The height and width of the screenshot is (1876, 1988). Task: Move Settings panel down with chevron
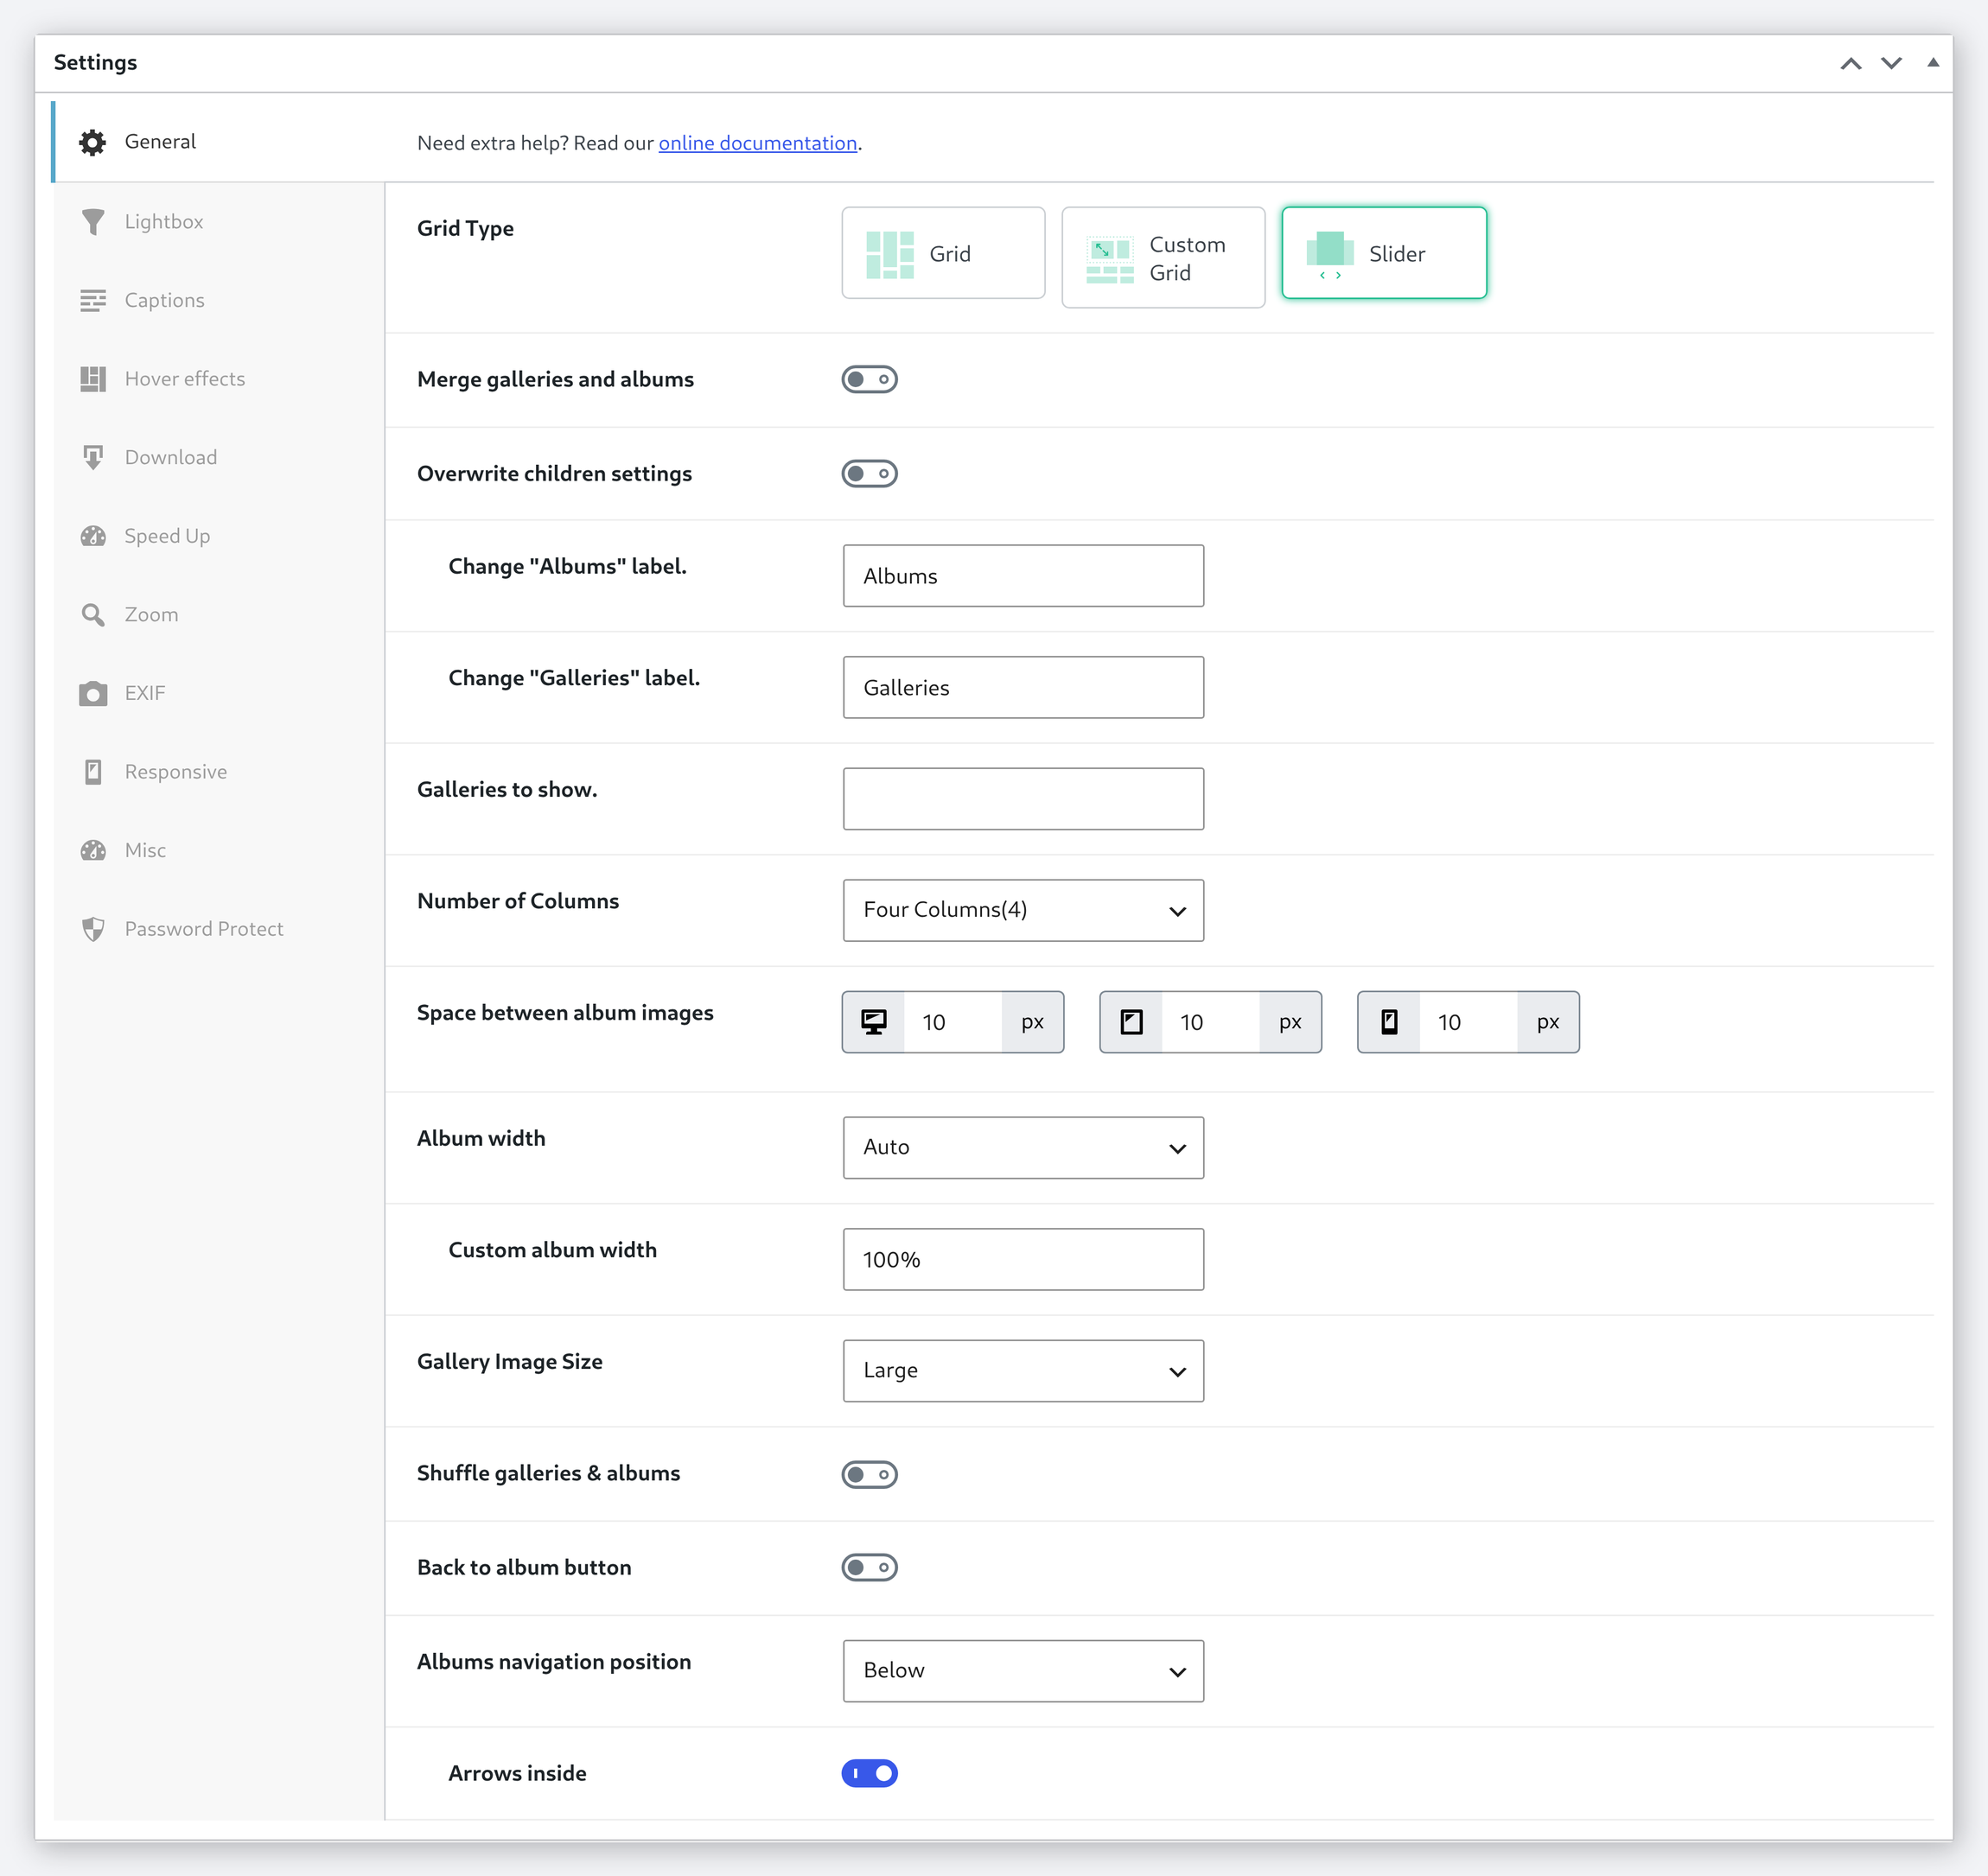pos(1891,63)
